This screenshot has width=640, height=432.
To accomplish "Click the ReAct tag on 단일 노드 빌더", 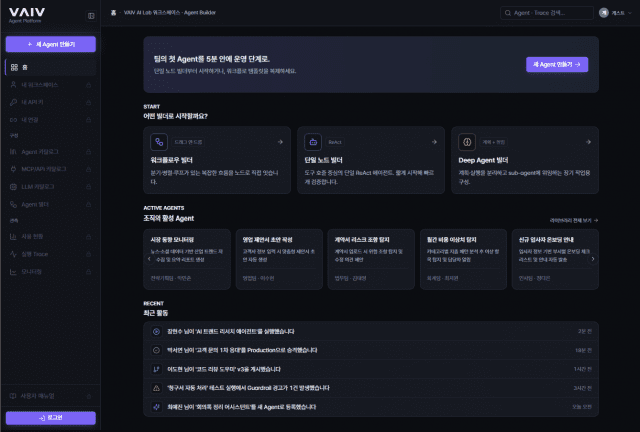I will coord(335,142).
